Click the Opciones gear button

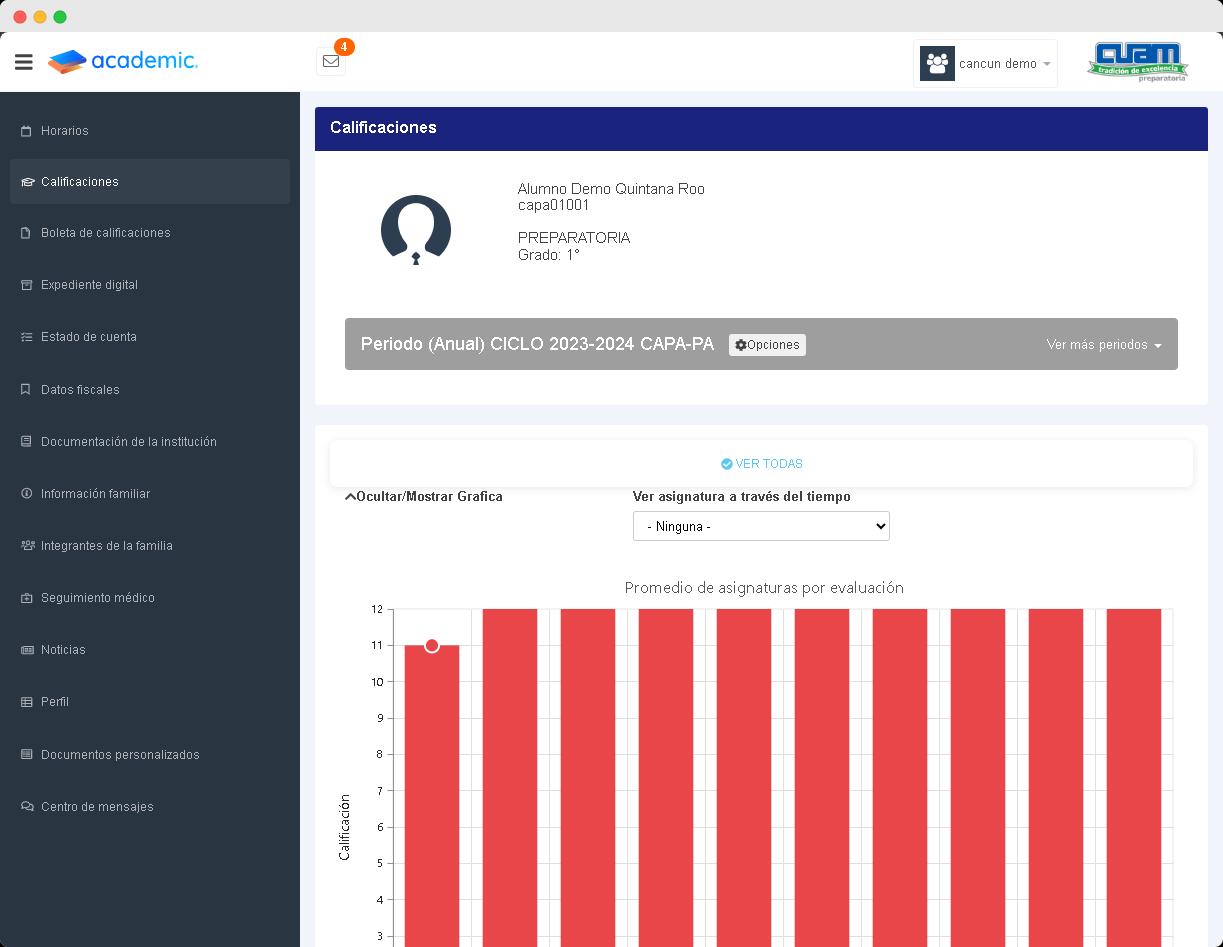click(x=767, y=345)
